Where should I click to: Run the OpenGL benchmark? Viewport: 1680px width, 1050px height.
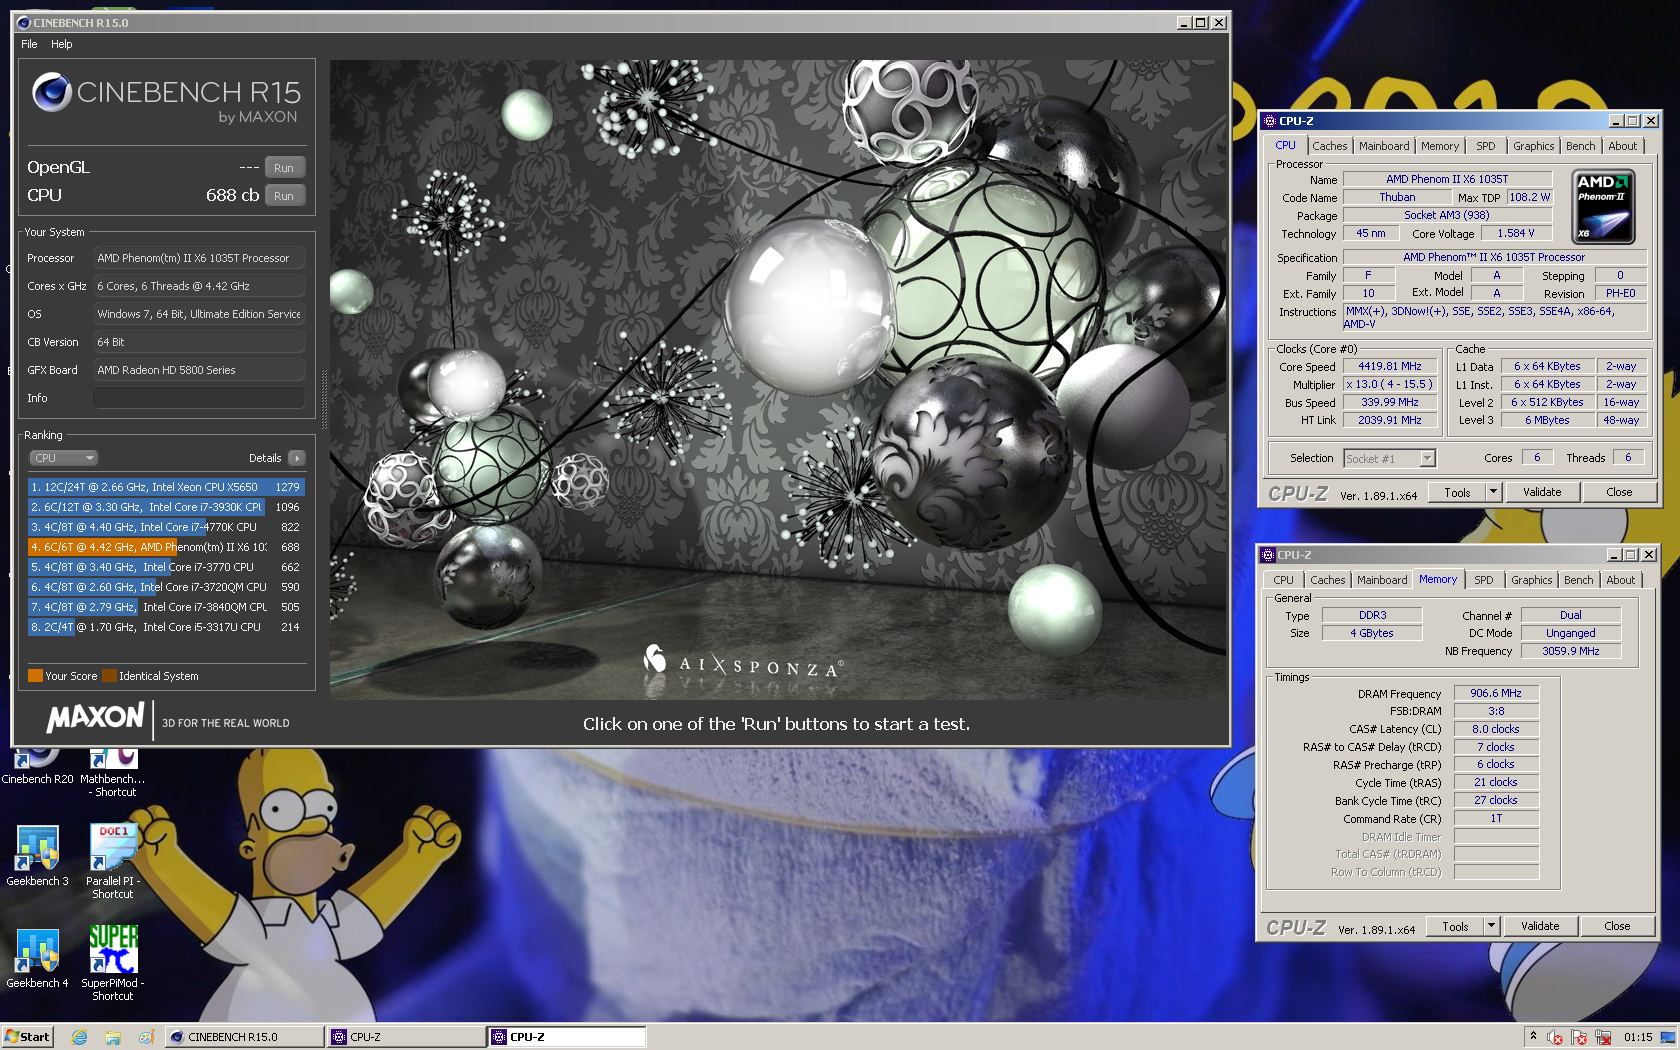click(x=284, y=168)
